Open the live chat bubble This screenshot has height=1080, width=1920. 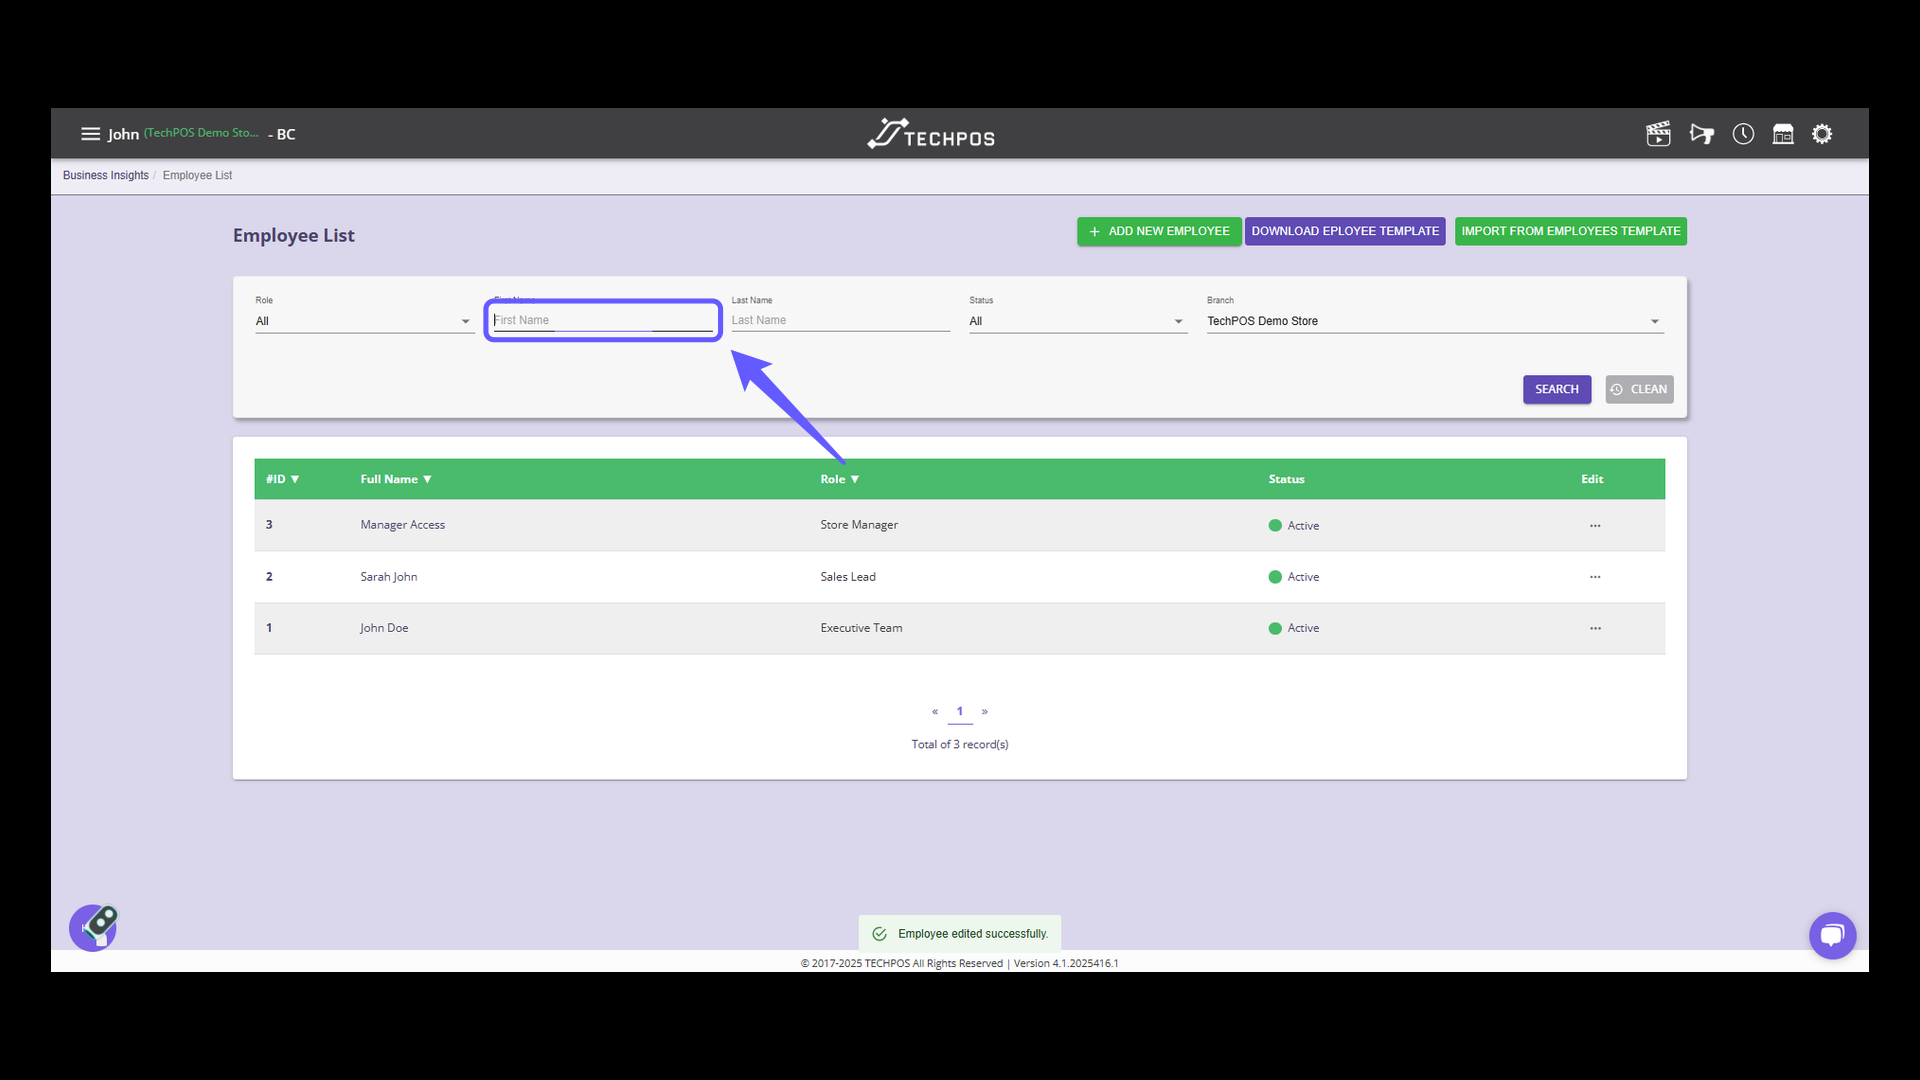pyautogui.click(x=1833, y=935)
